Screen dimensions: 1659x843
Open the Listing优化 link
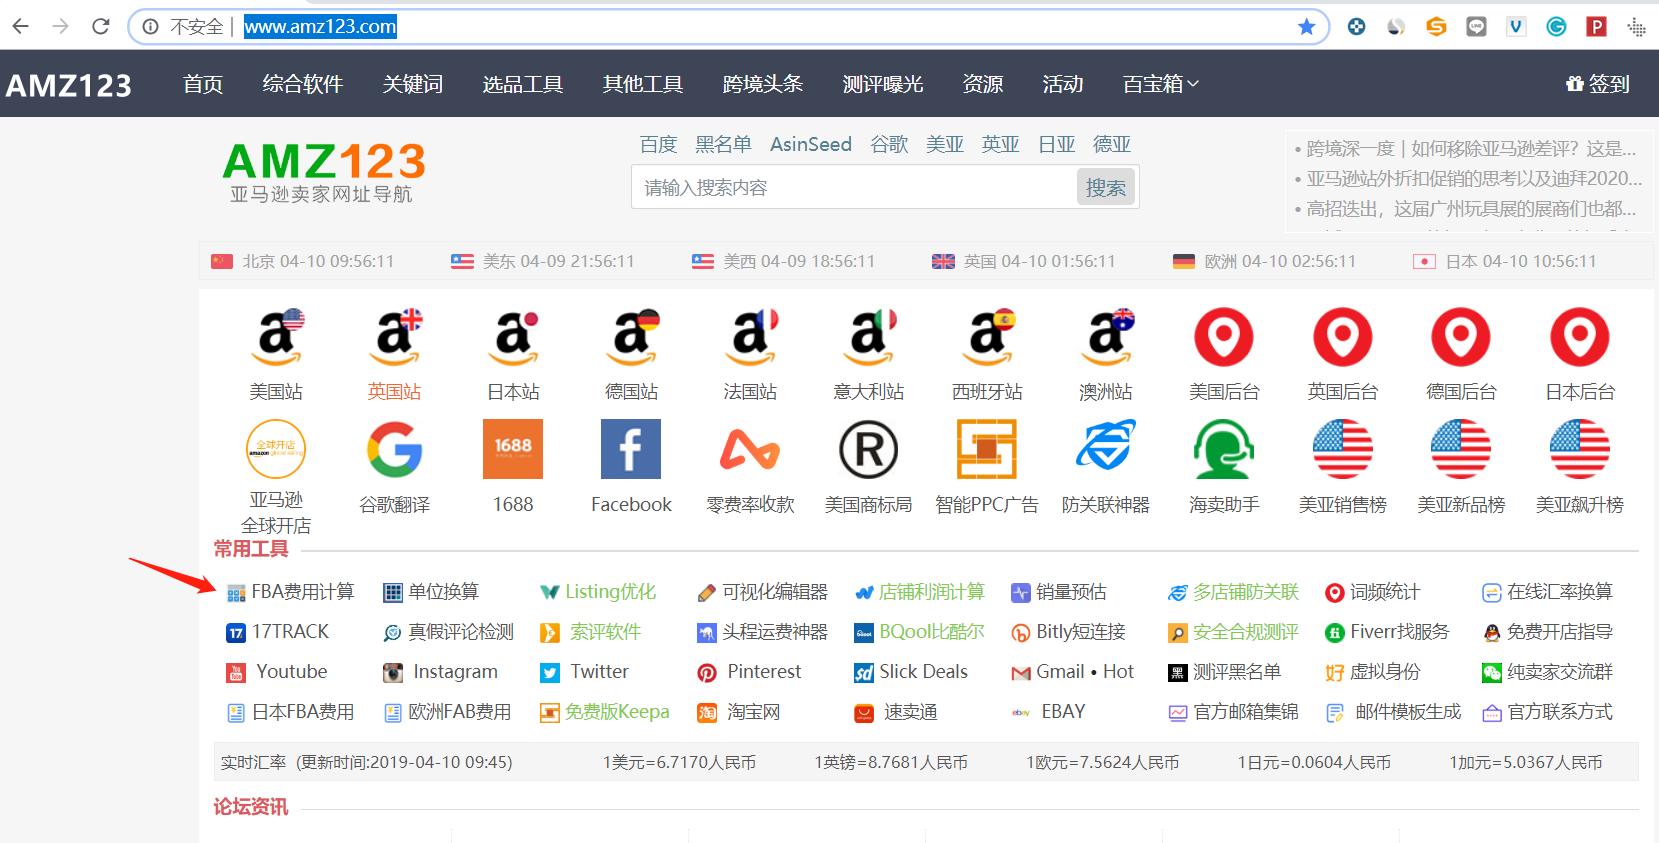point(598,592)
